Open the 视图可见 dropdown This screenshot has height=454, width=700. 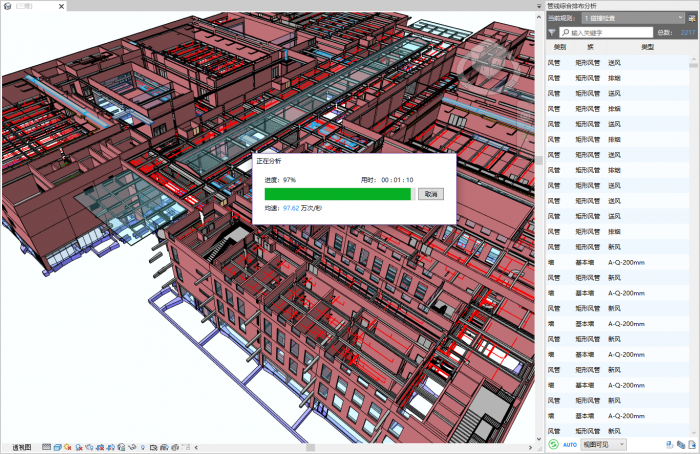click(x=603, y=444)
